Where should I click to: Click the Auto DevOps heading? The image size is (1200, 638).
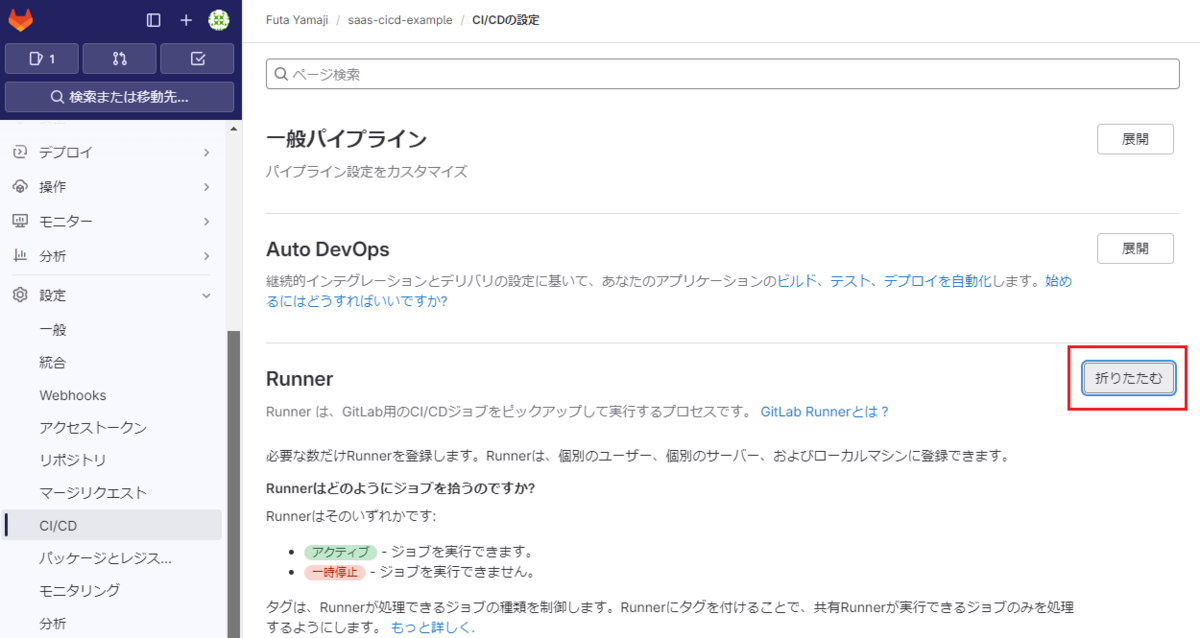click(x=328, y=248)
